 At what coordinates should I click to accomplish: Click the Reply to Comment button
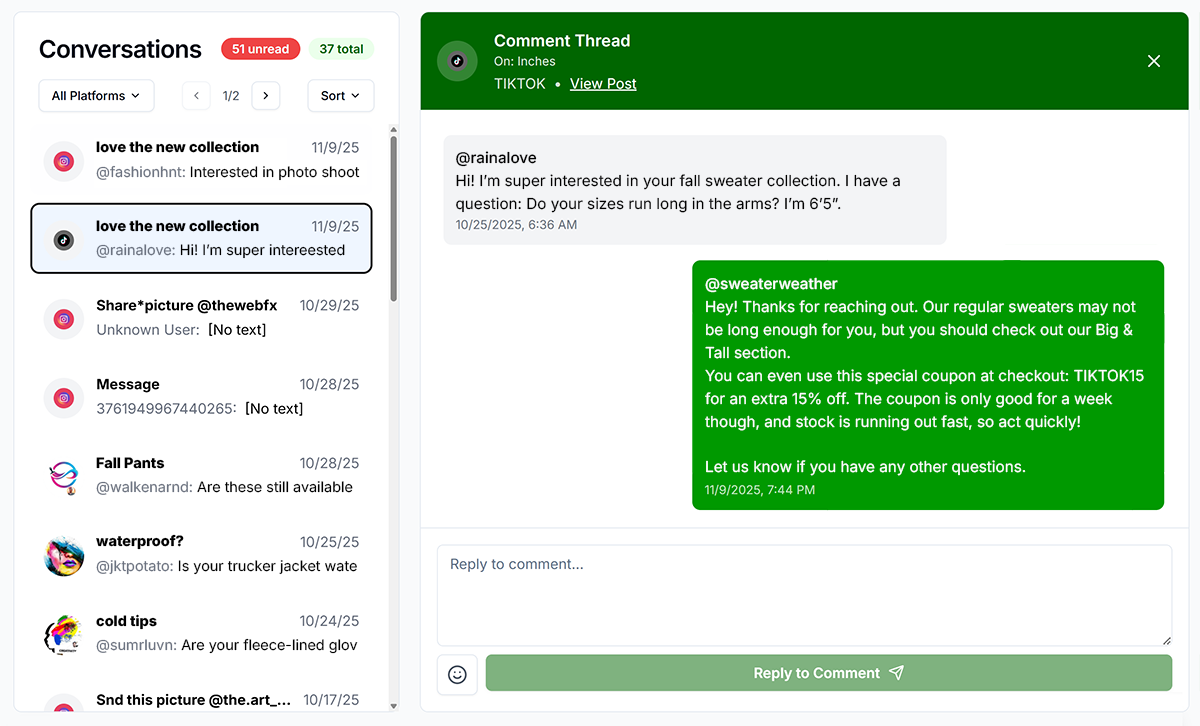click(828, 672)
